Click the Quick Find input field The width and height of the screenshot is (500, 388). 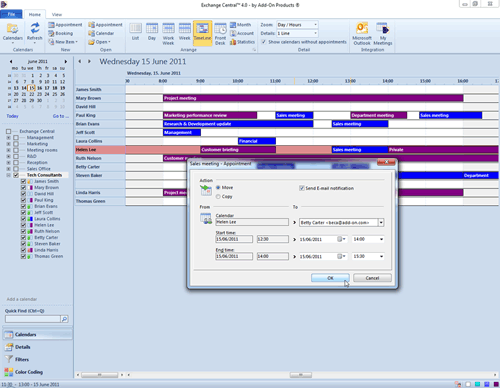(x=33, y=319)
